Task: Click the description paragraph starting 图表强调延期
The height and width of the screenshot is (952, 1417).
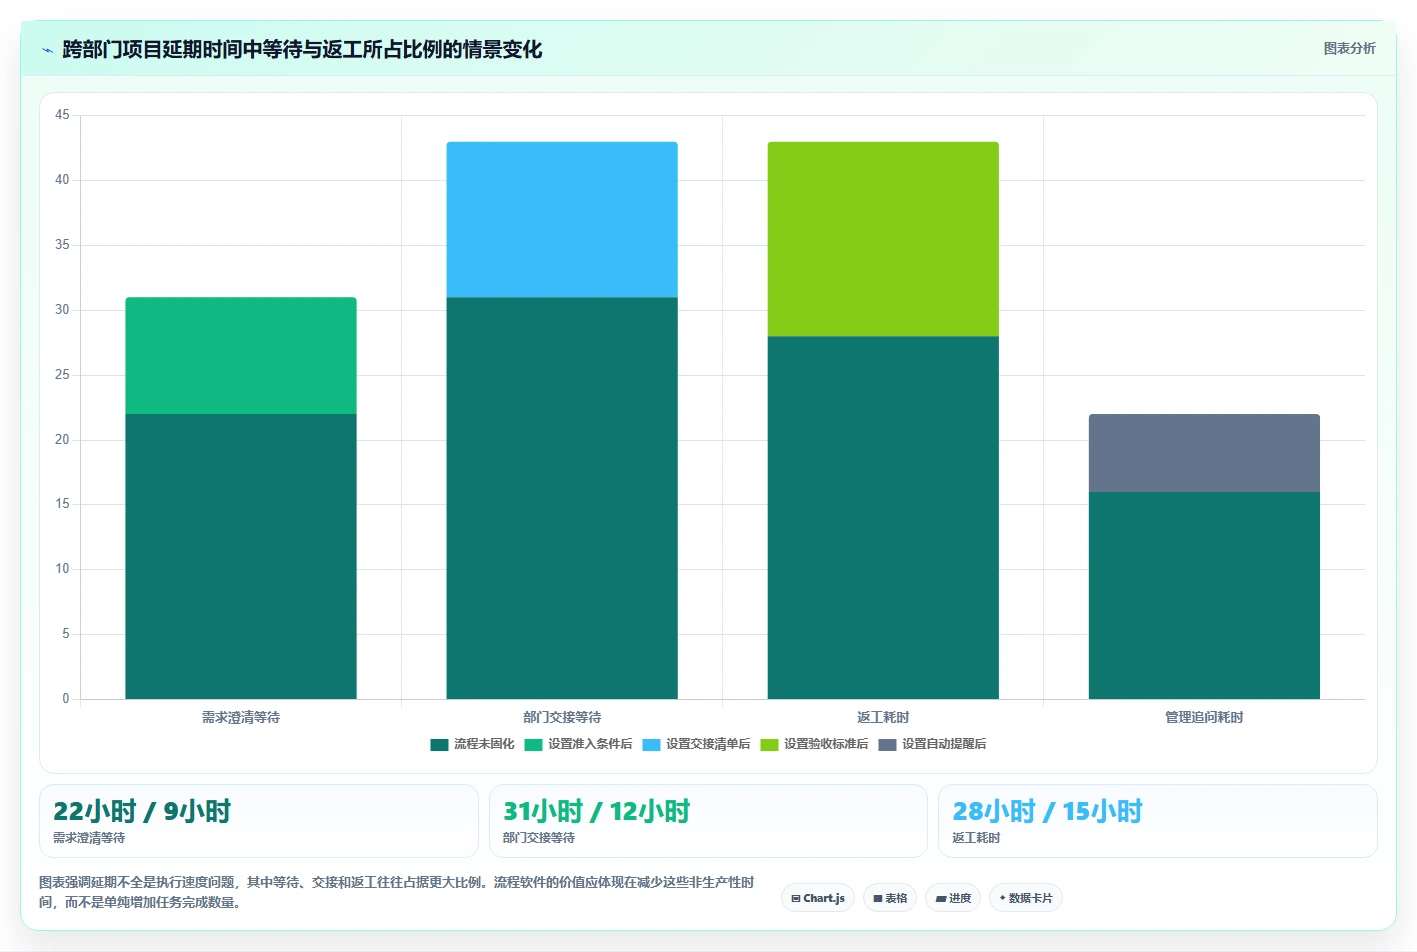Action: point(397,892)
